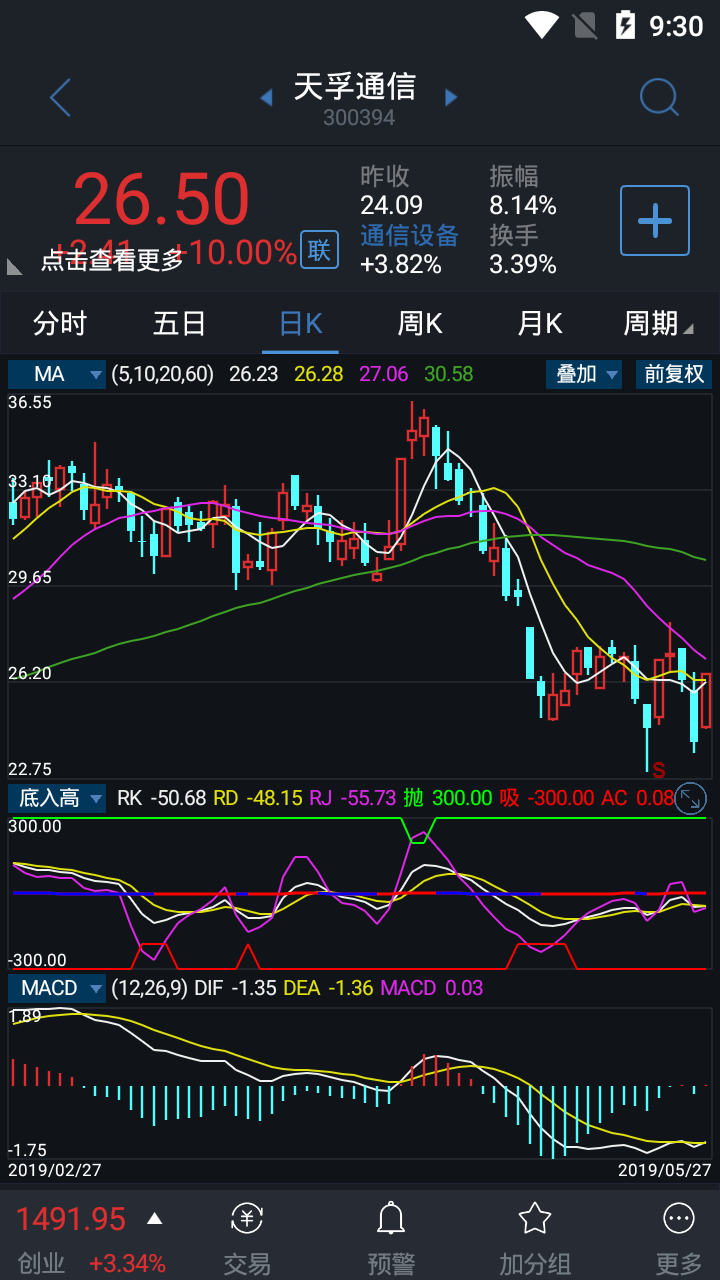Tap the WiFi status icon
This screenshot has height=1280, width=720.
(542, 25)
